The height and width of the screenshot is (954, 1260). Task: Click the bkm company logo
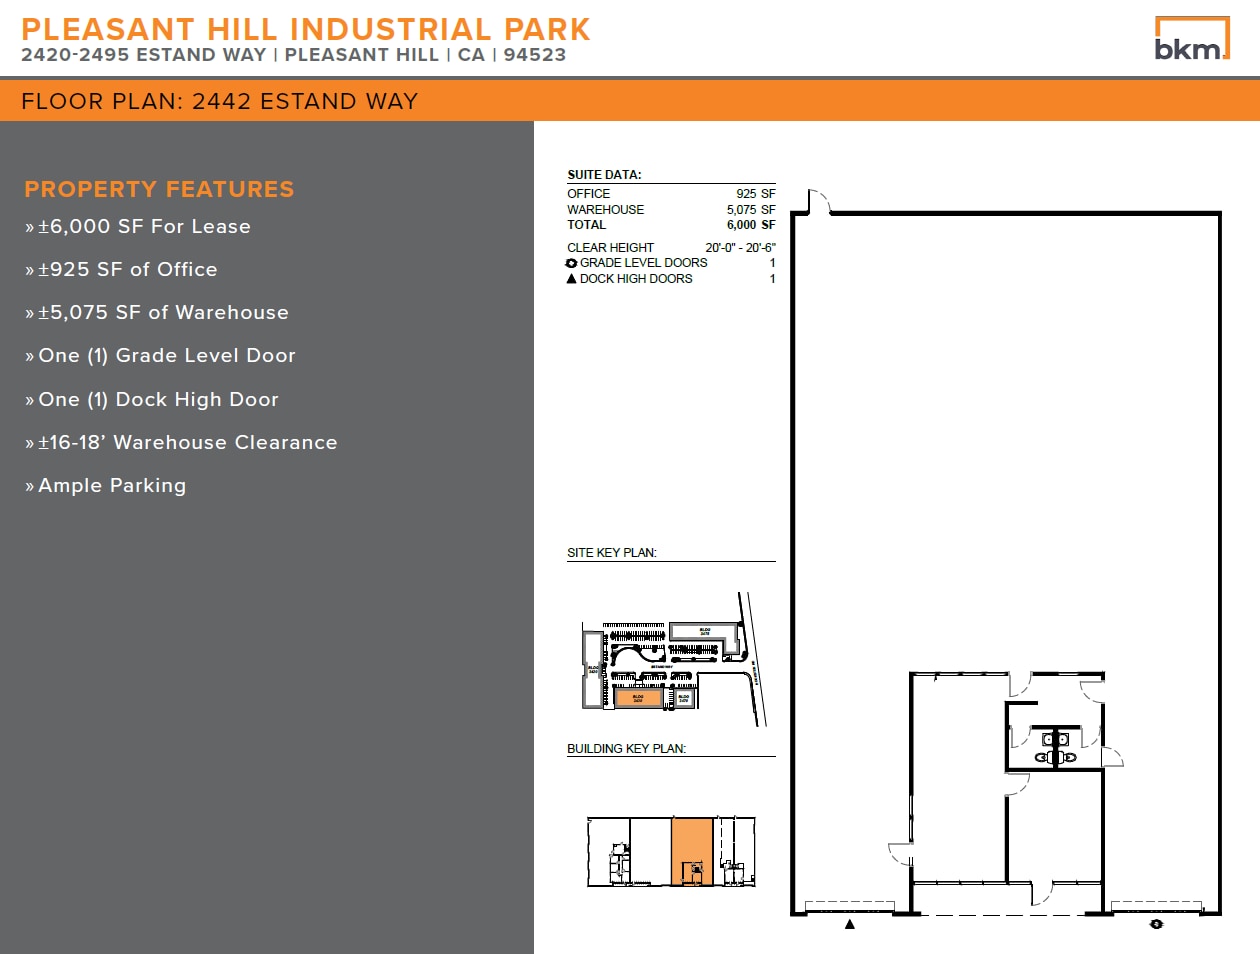coord(1191,39)
